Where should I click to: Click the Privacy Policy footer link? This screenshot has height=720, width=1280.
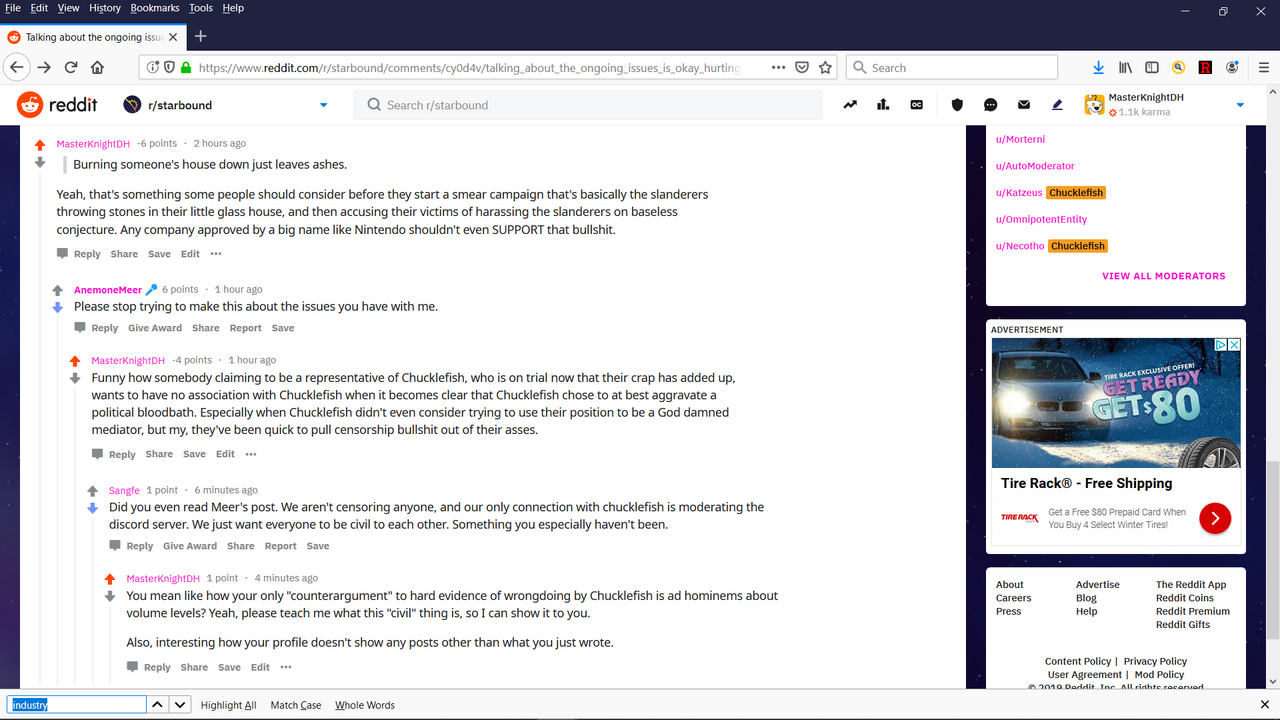point(1155,661)
